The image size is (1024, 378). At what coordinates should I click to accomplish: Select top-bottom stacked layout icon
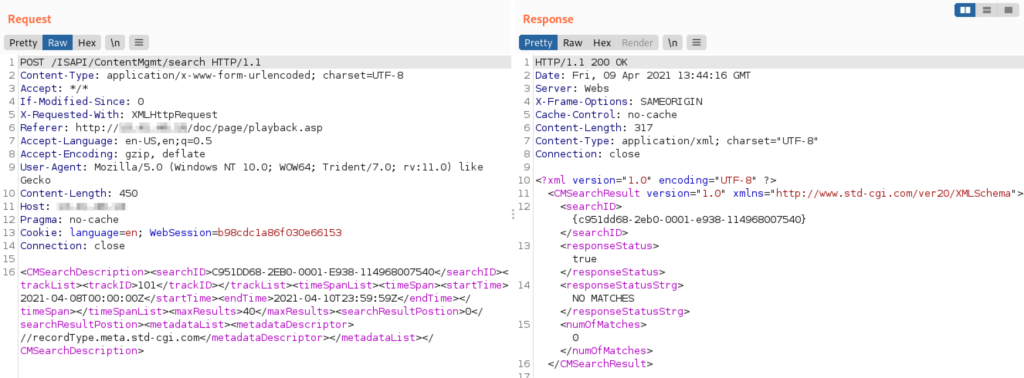tap(987, 10)
